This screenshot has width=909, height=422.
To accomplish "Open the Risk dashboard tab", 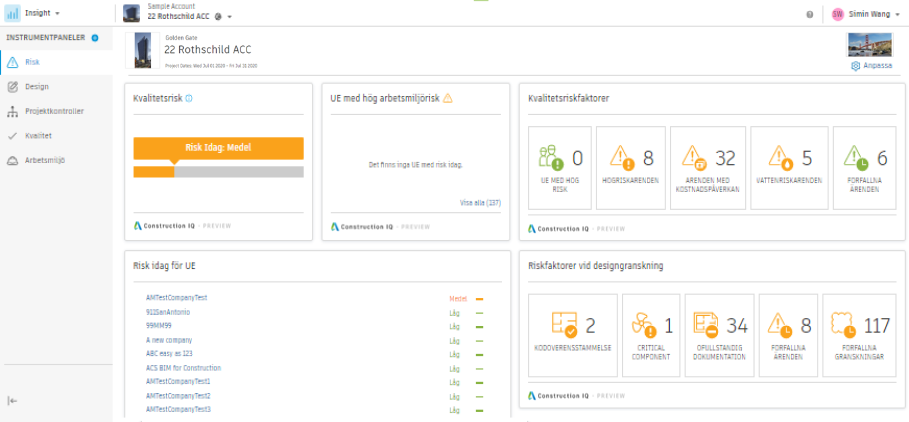I will tap(32, 62).
